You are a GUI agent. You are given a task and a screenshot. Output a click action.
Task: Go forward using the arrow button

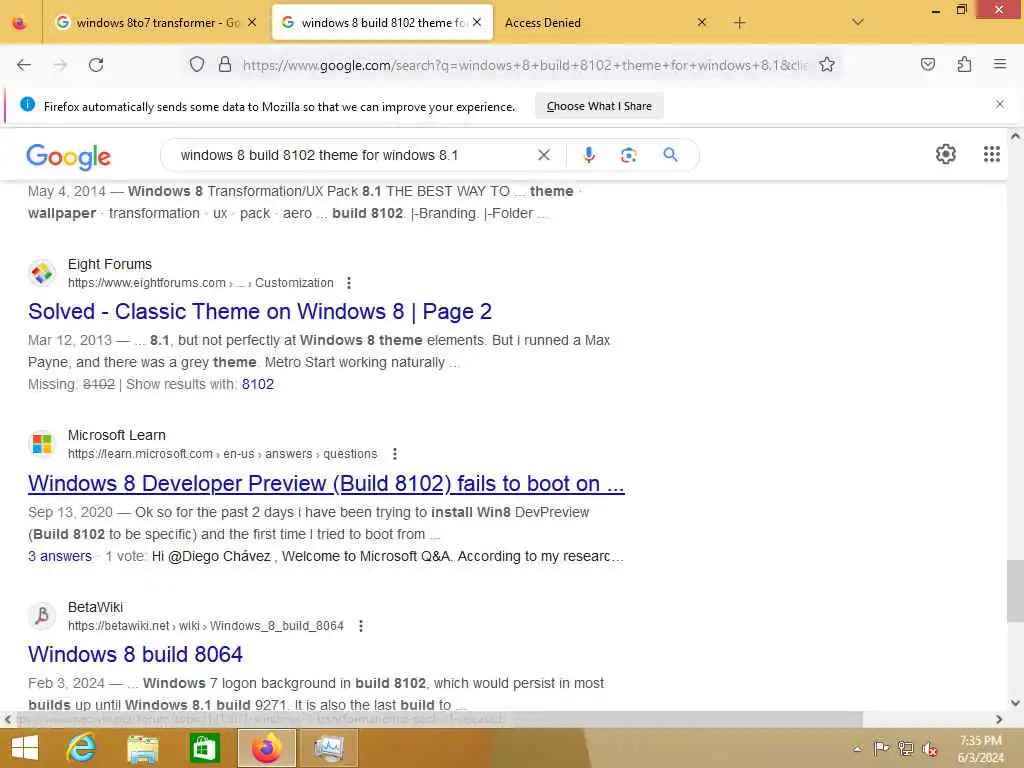point(60,65)
